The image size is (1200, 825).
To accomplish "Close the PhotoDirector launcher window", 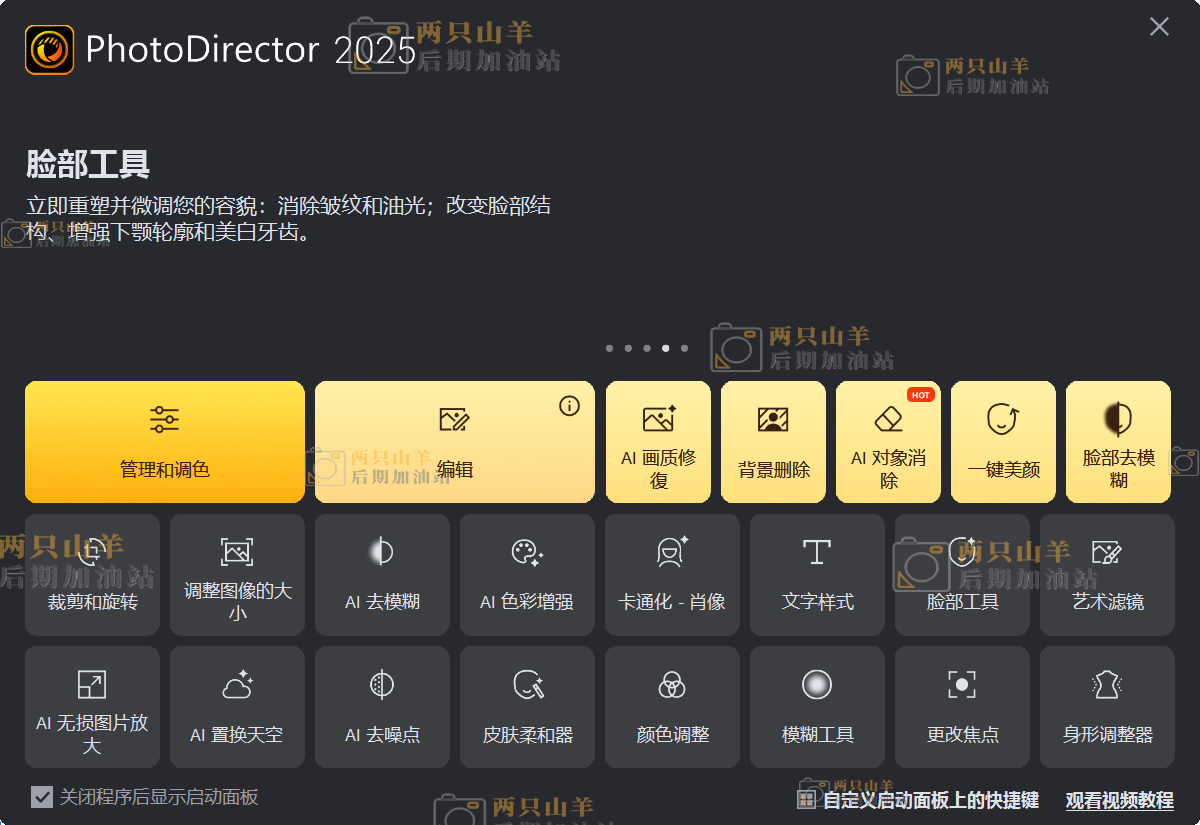I will coord(1159,27).
